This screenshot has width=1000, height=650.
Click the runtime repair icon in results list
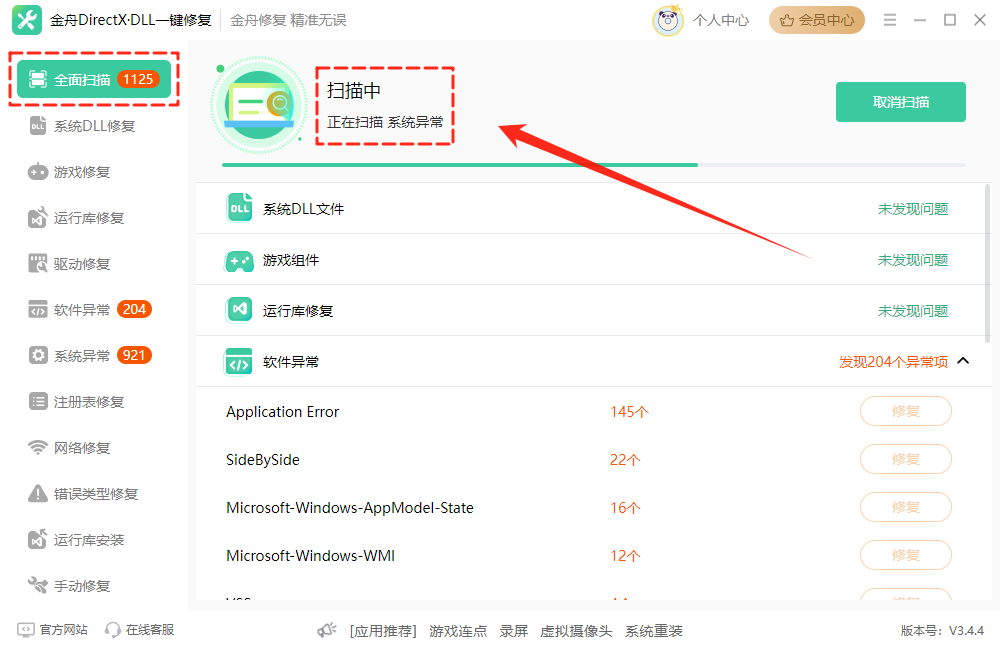point(239,310)
